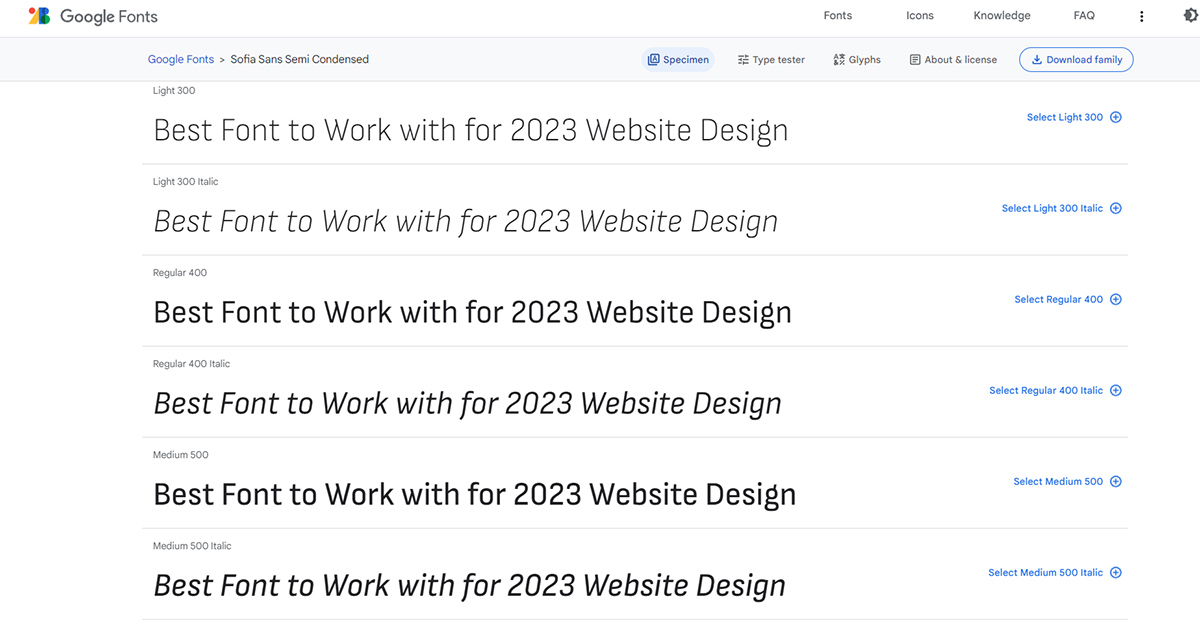The image size is (1200, 630).
Task: Click the Regular 400 sample text
Action: click(x=472, y=312)
